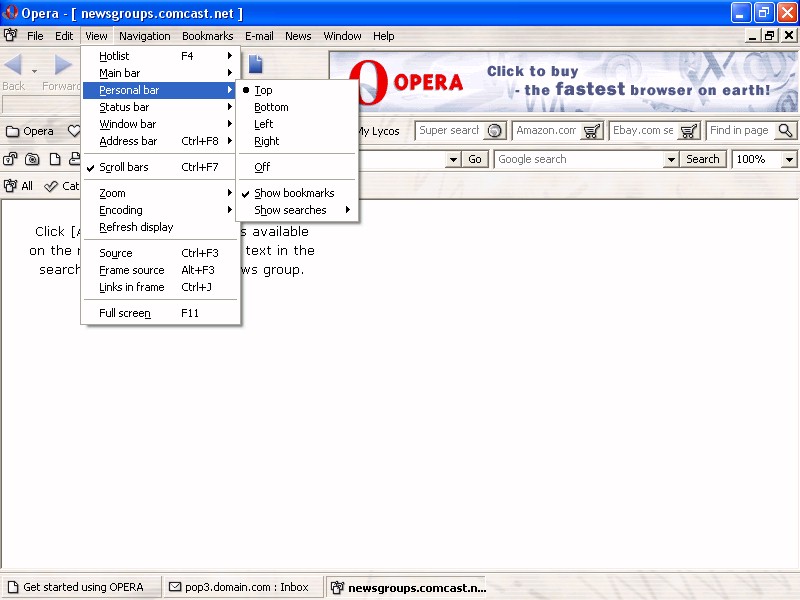
Task: Open the zoom percentage 100% dropdown
Action: [x=789, y=159]
